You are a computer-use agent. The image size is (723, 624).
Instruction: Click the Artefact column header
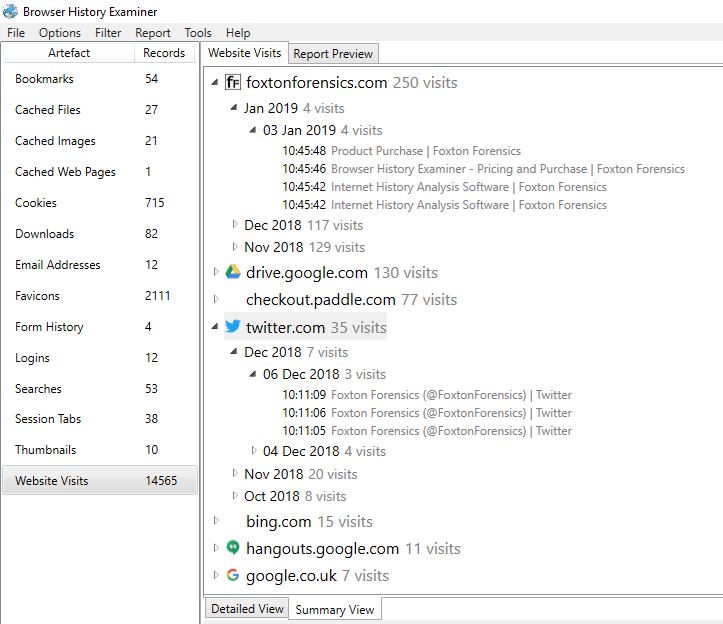69,53
